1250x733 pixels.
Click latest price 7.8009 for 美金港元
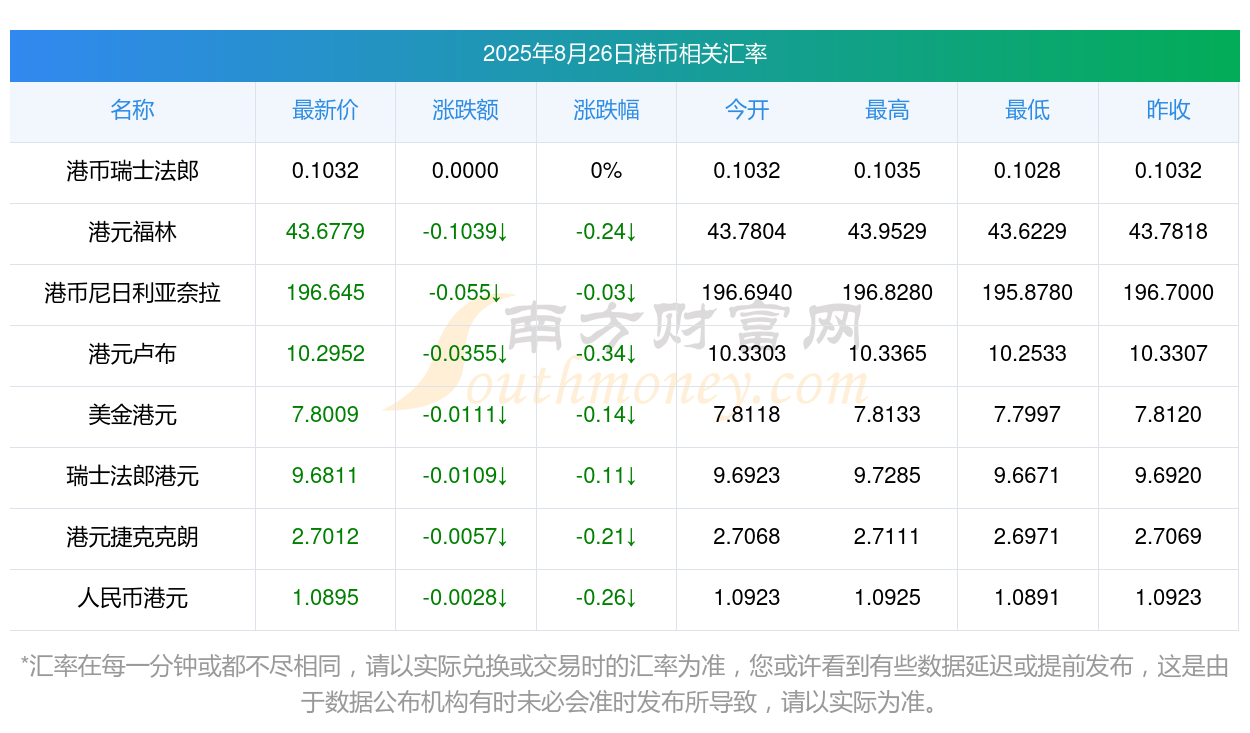click(x=325, y=415)
